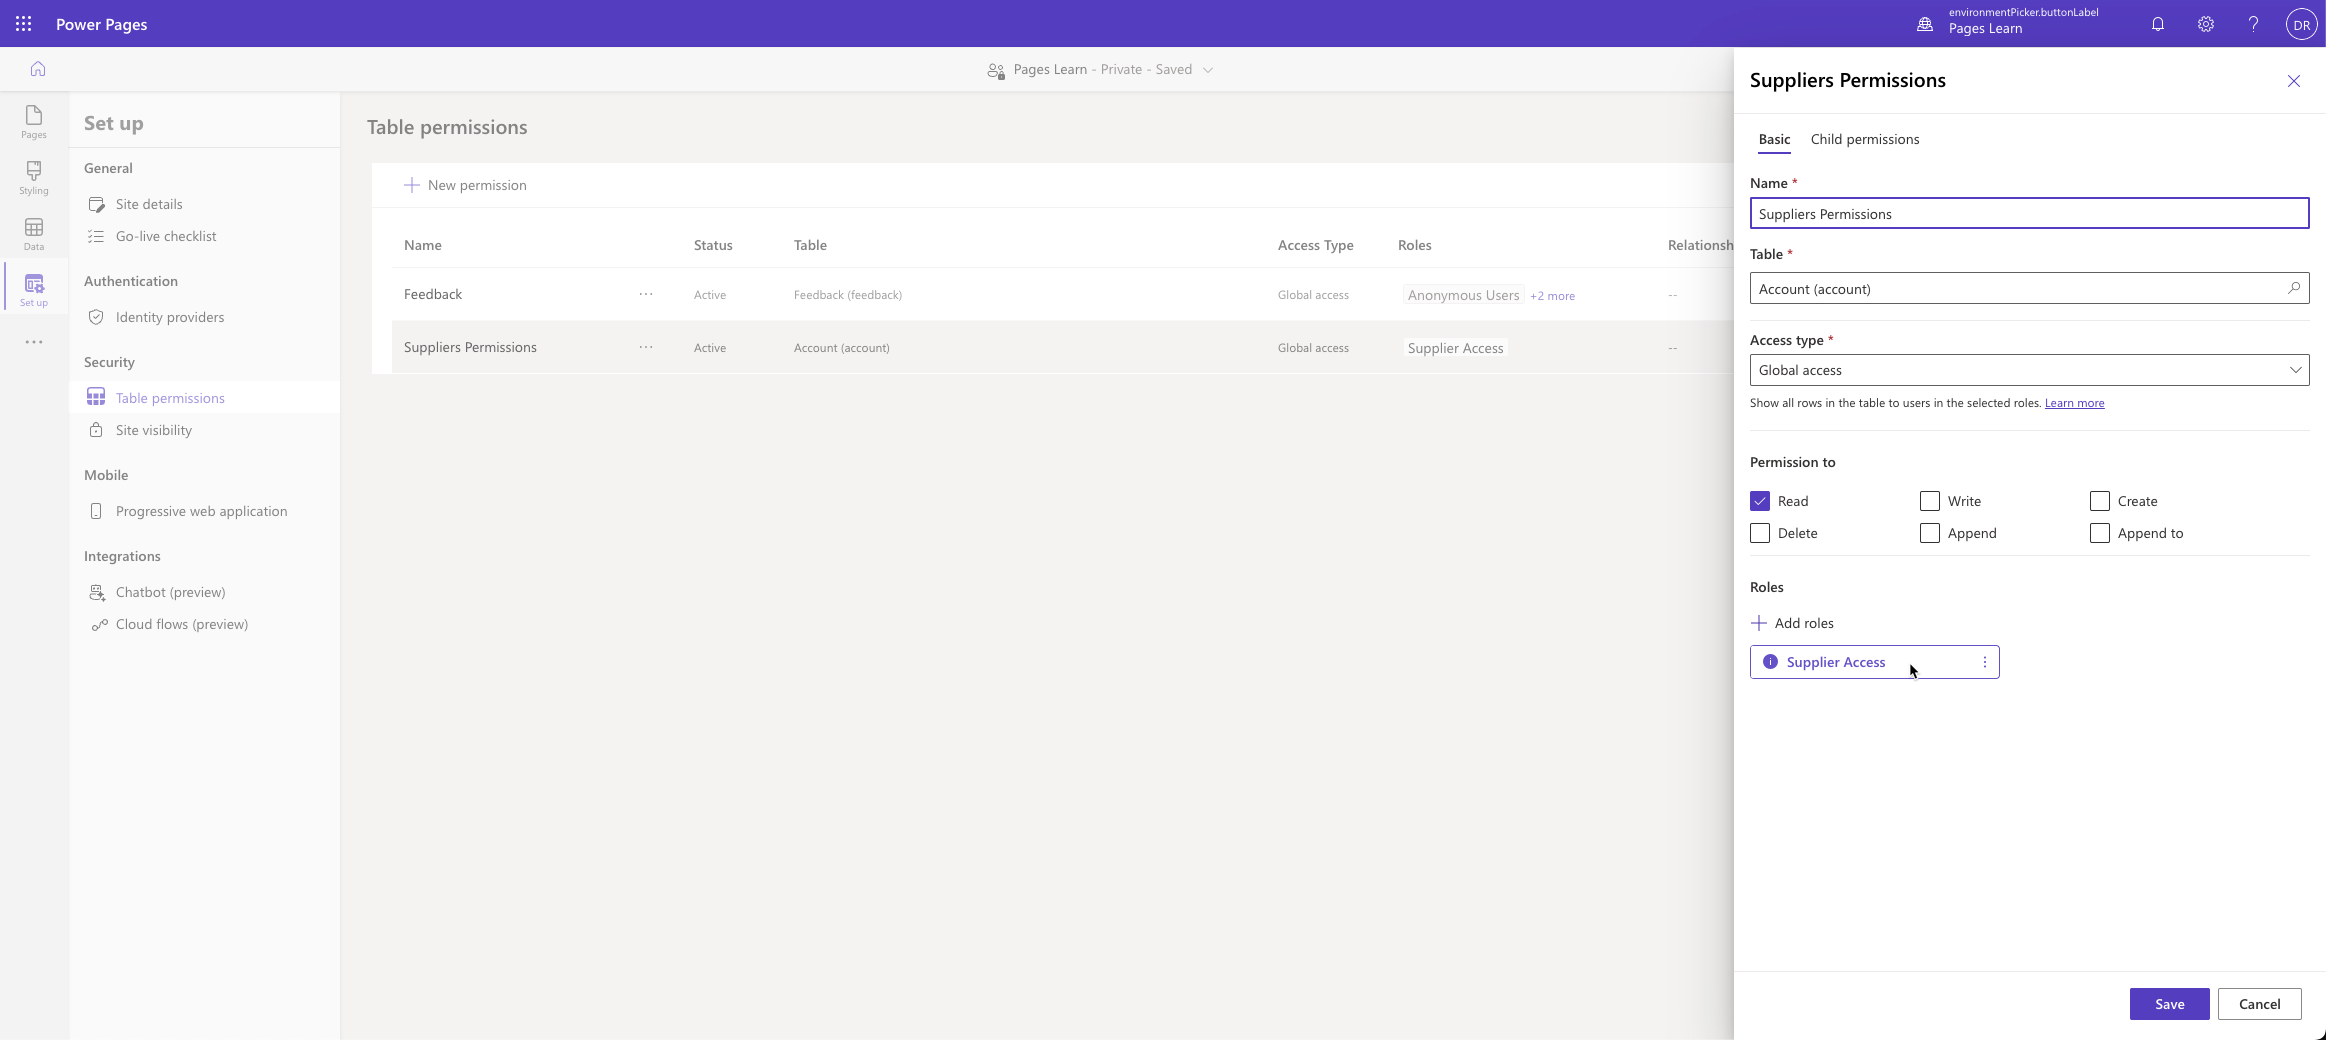
Task: Click the search magnifier in the Table field
Action: [2292, 289]
